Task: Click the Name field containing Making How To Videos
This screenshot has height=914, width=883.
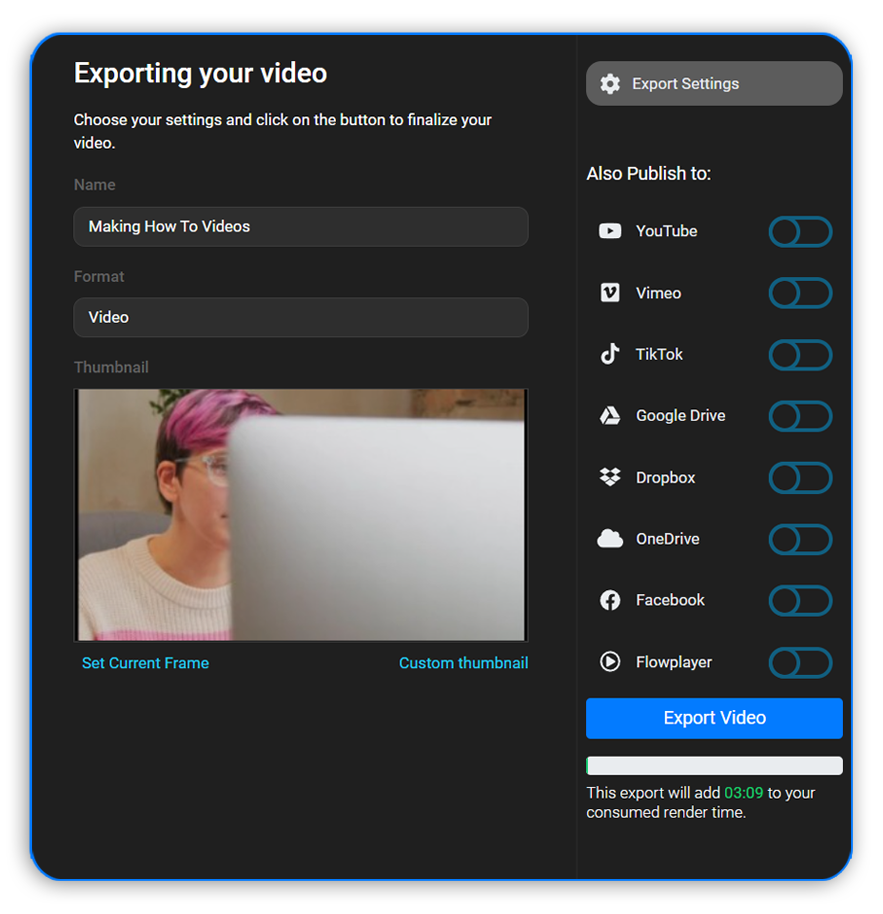Action: 301,226
